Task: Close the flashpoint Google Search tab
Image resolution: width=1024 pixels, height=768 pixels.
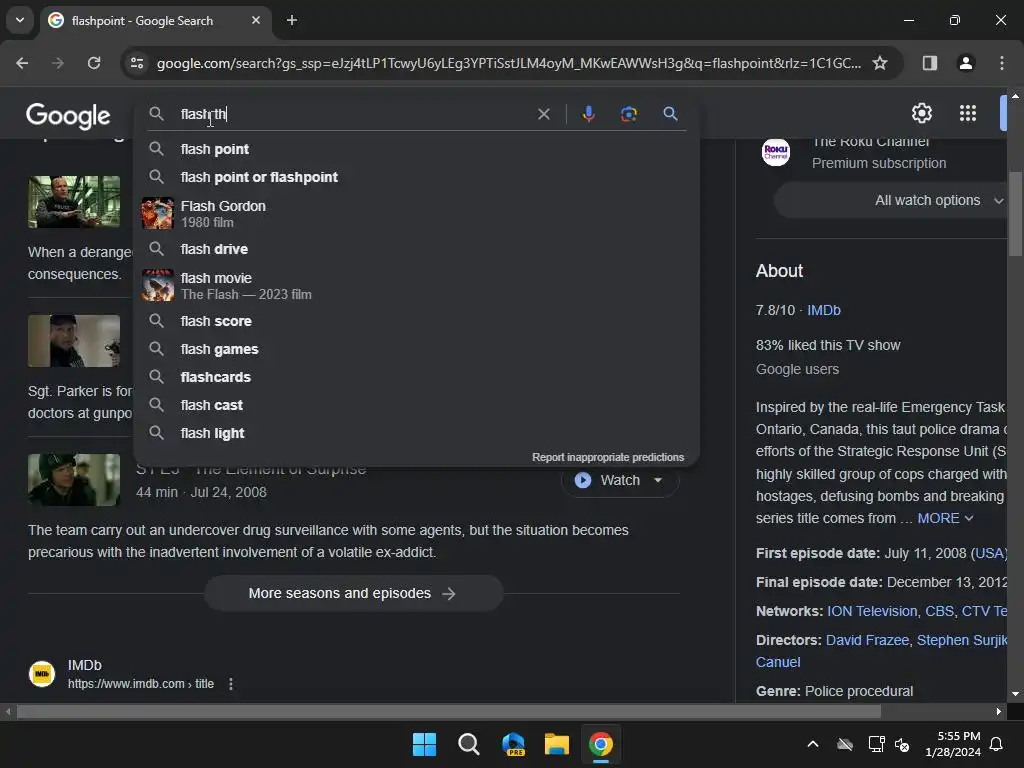Action: coord(256,20)
